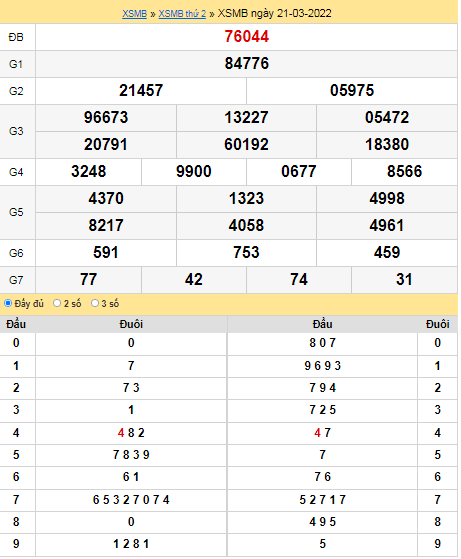
Task: Select the Đầy đủ radio button
Action: point(8,303)
